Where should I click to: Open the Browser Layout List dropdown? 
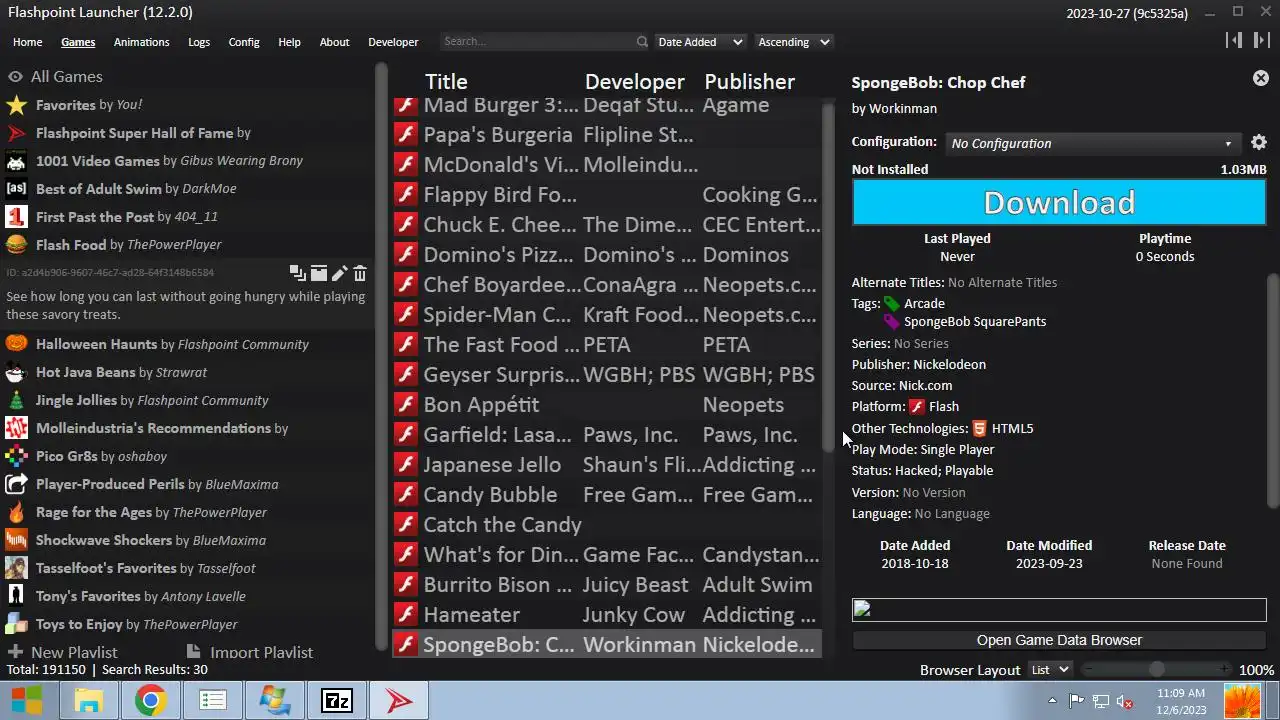pos(1050,670)
